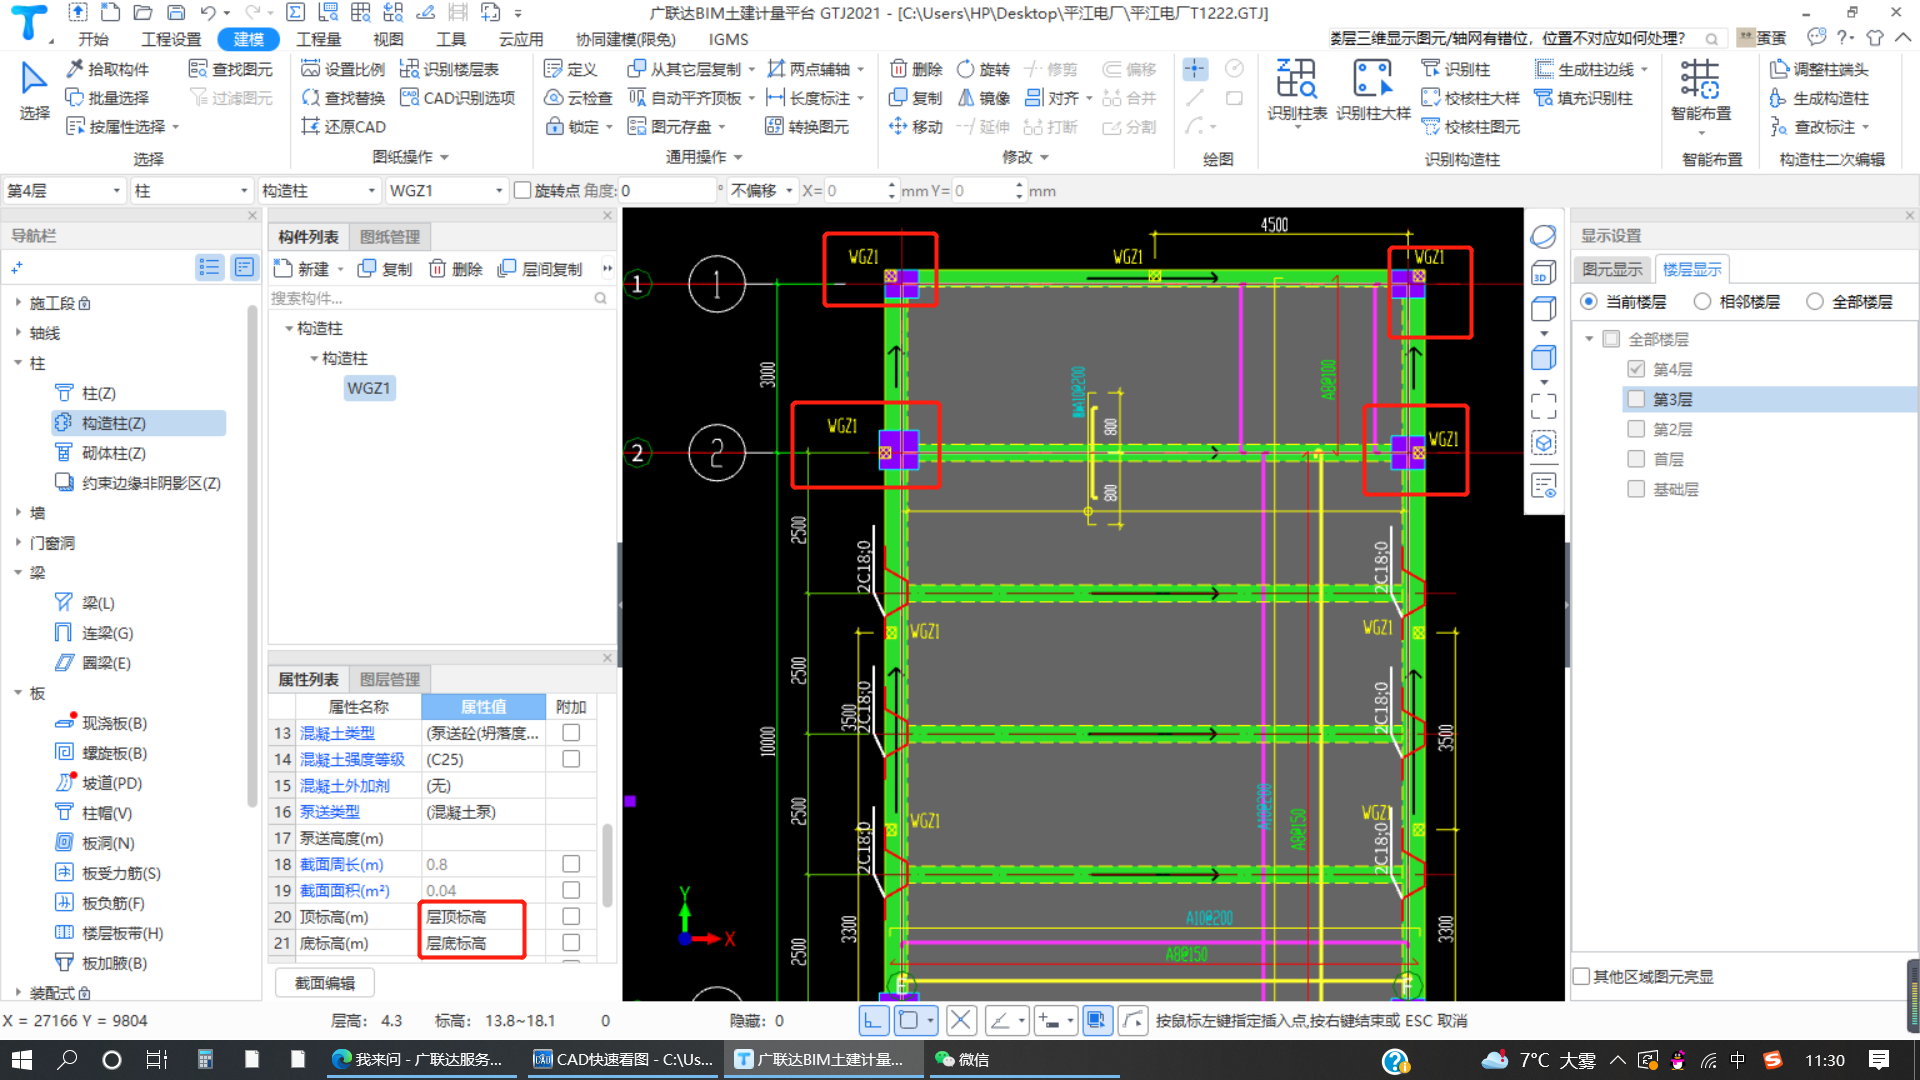
Task: Open 设置比例 scale setting tool
Action: pyautogui.click(x=344, y=69)
